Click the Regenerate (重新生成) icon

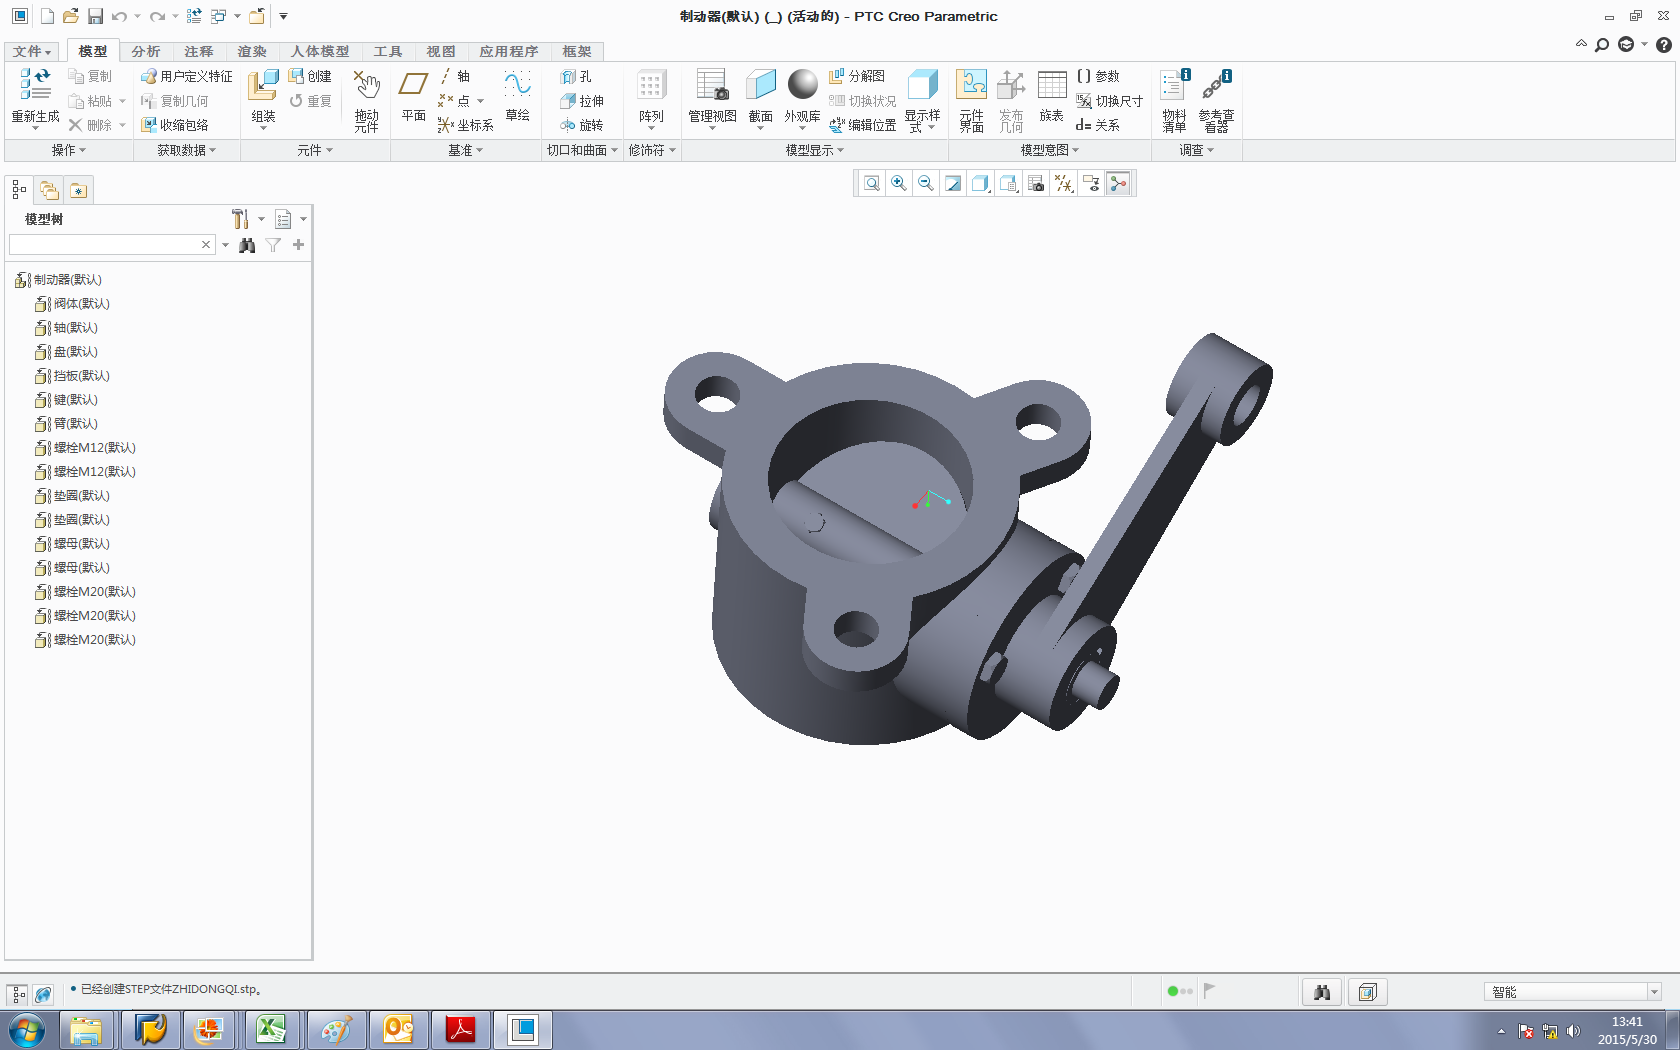point(35,87)
